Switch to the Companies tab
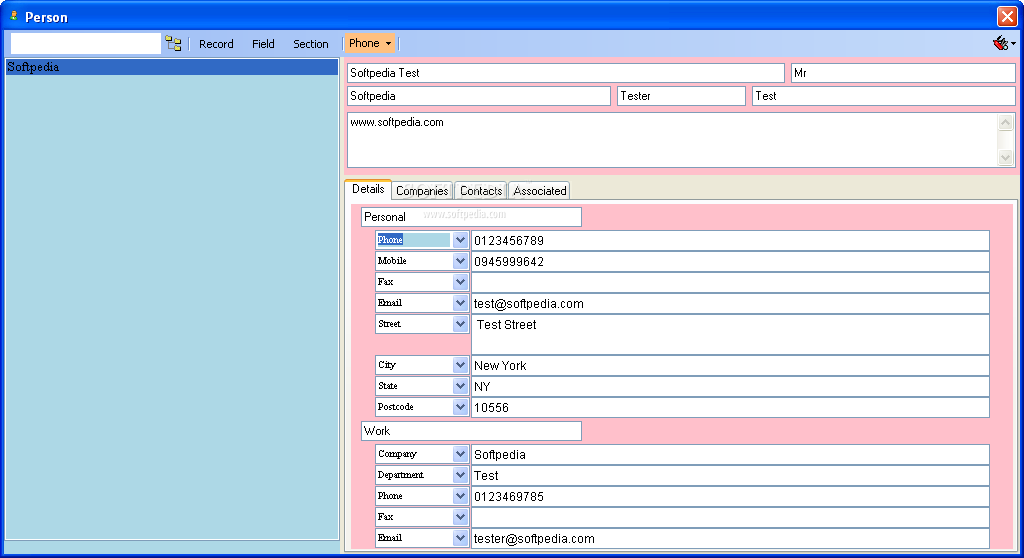This screenshot has width=1024, height=558. [422, 191]
